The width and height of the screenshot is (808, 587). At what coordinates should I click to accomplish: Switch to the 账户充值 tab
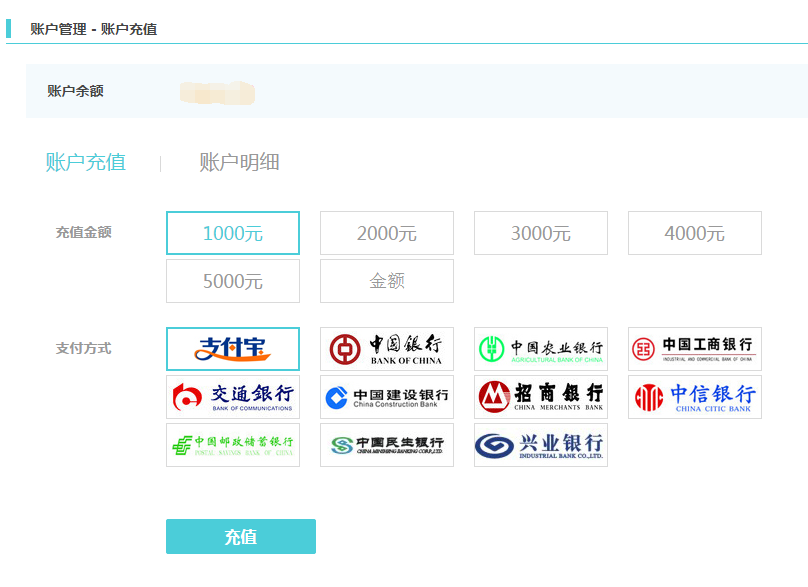[x=86, y=162]
